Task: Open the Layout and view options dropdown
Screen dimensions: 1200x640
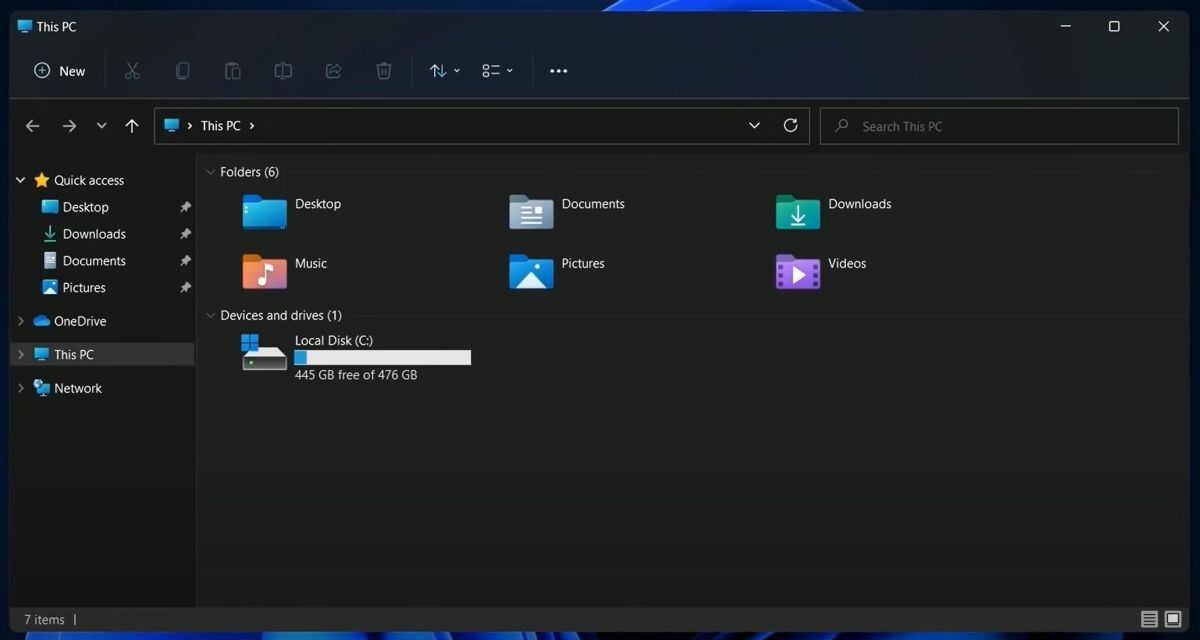Action: [497, 71]
